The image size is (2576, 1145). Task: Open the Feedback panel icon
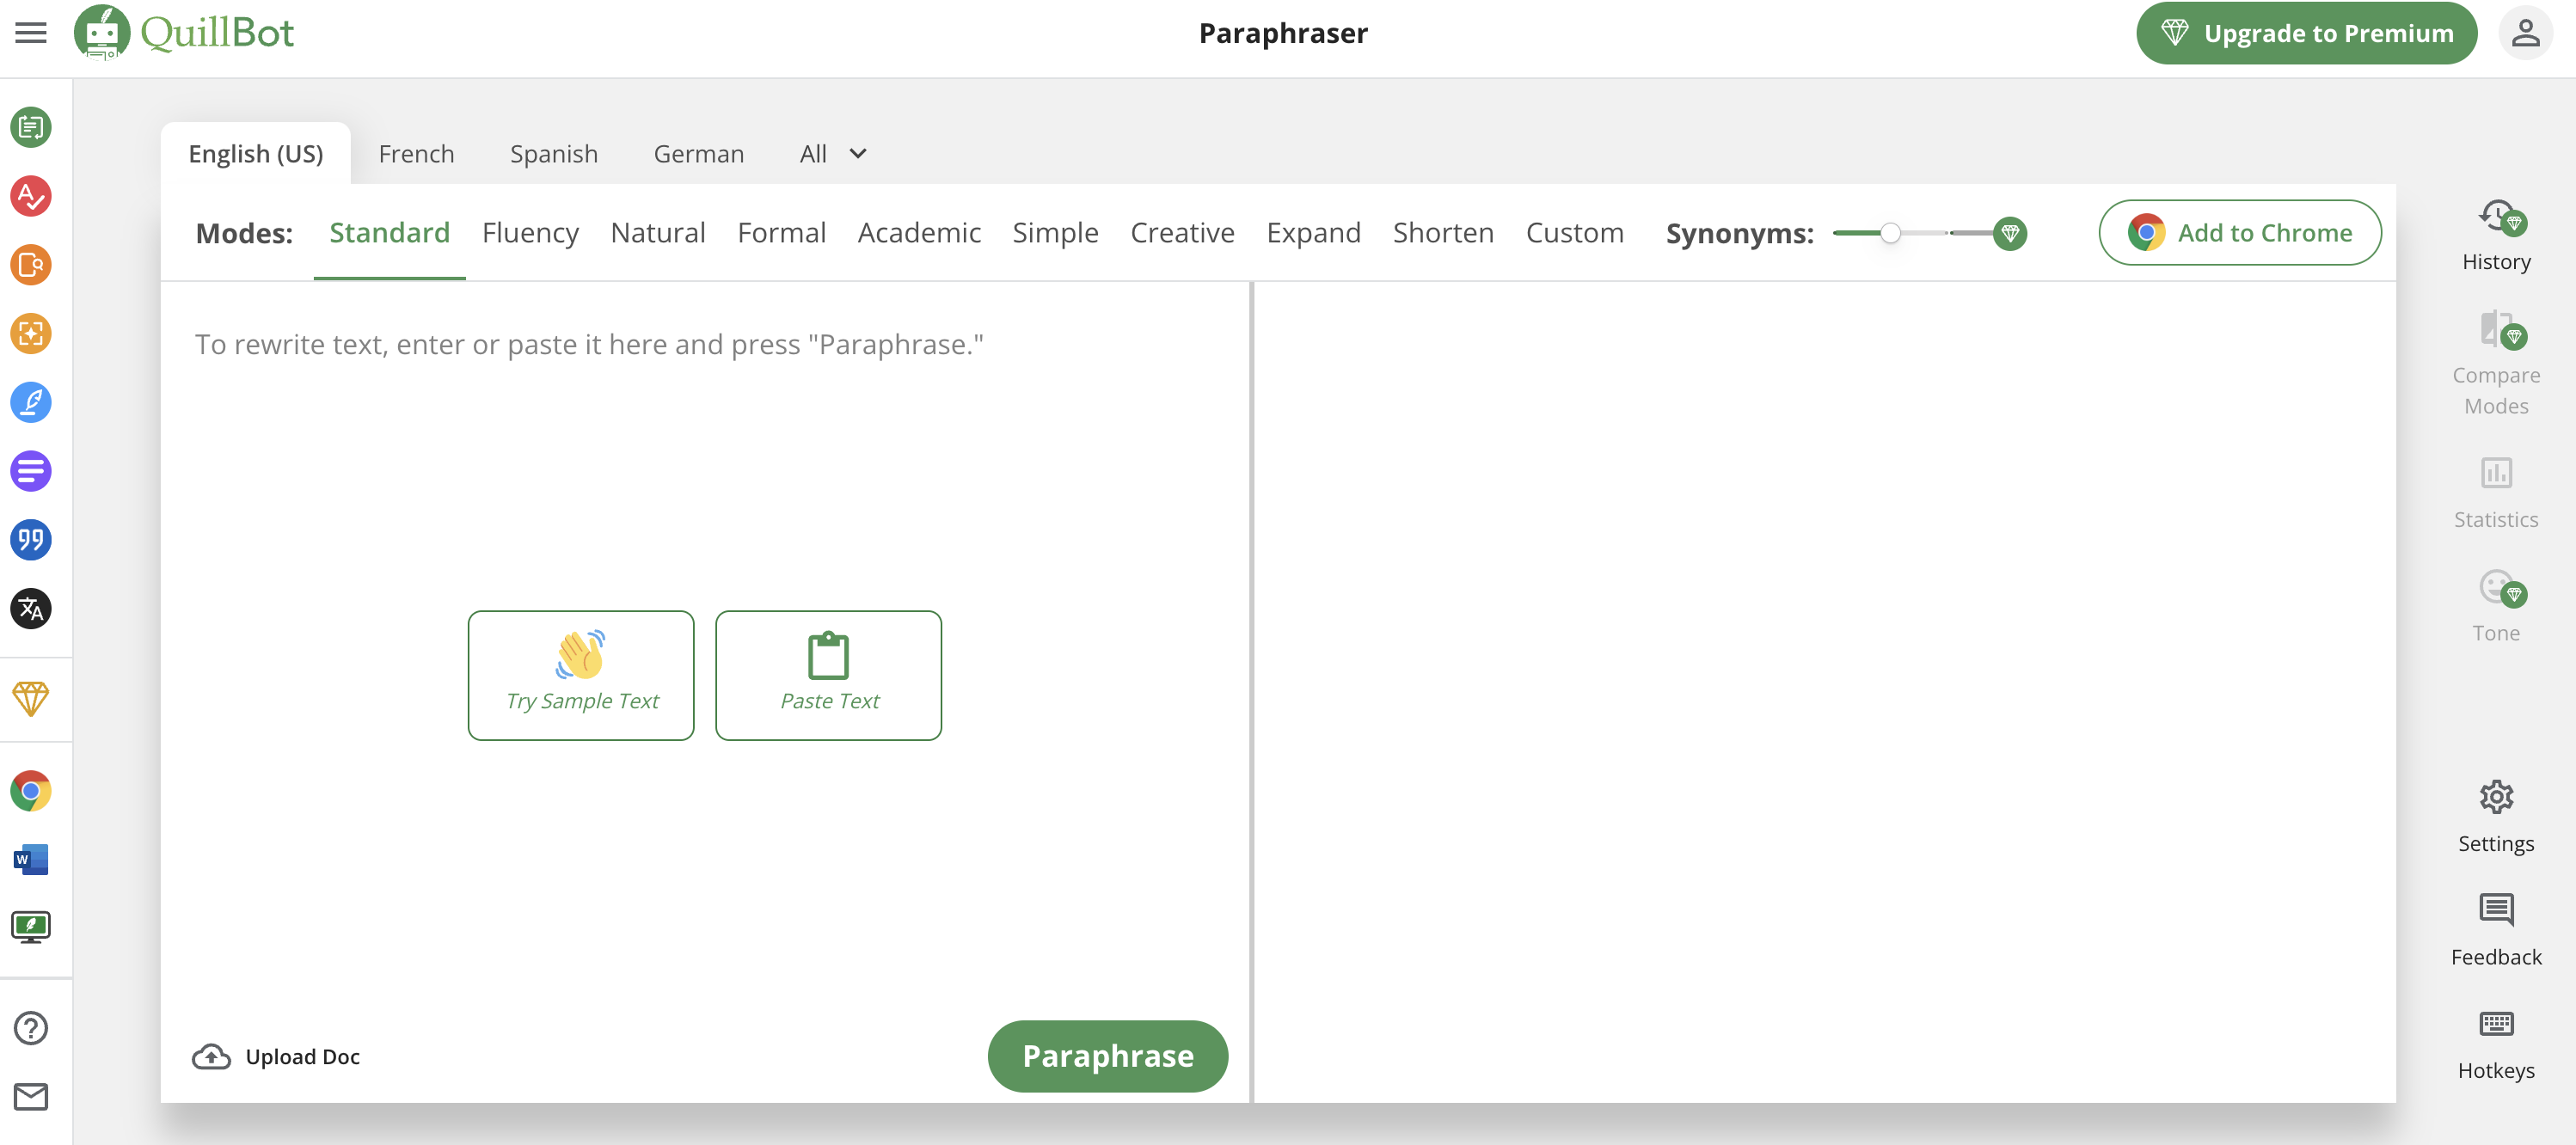(2495, 910)
